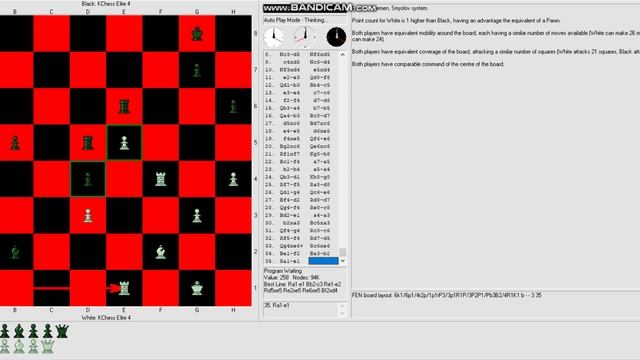Screen dimensions: 640x360
Task: Select move '27. Bf4-d2' in the move list
Action: point(289,200)
